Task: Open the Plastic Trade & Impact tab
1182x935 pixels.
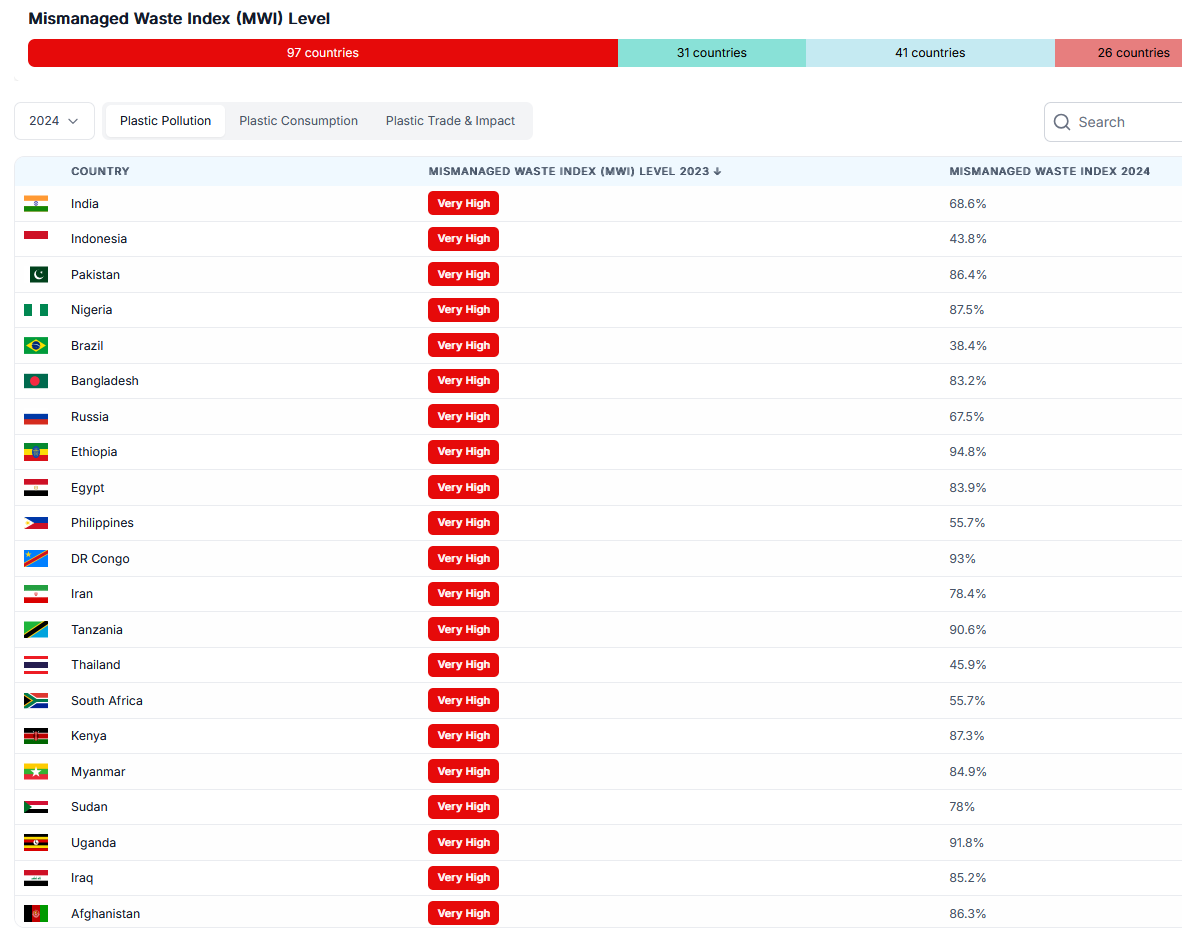Action: tap(450, 121)
